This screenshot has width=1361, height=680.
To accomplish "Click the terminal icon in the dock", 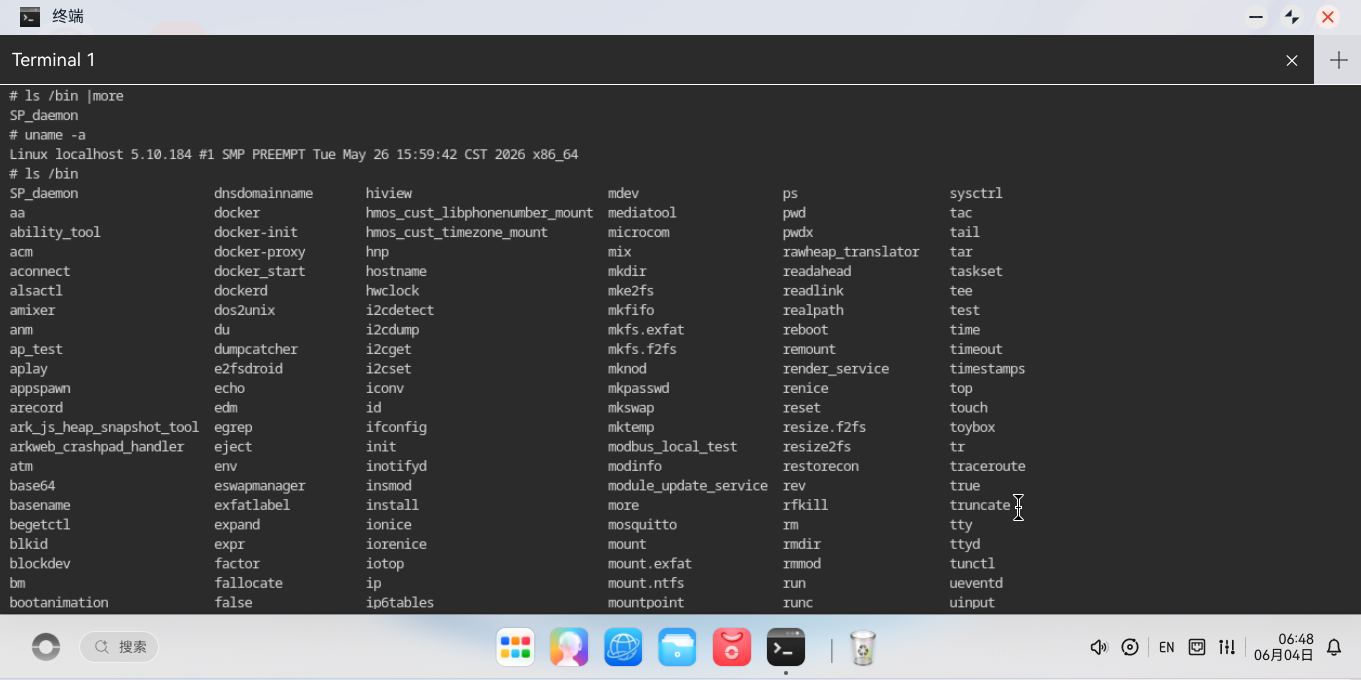I will pyautogui.click(x=785, y=647).
